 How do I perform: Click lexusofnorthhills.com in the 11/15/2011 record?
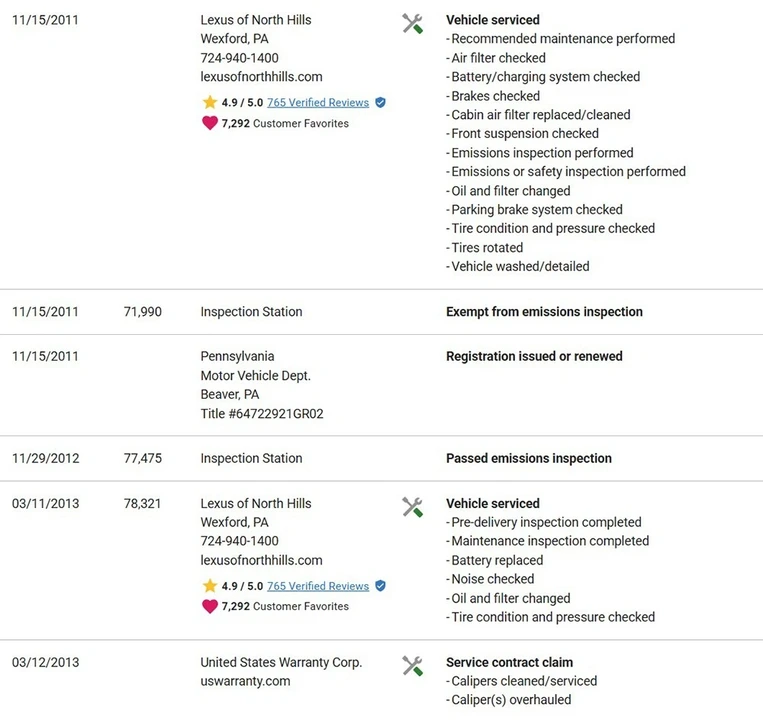(x=261, y=77)
